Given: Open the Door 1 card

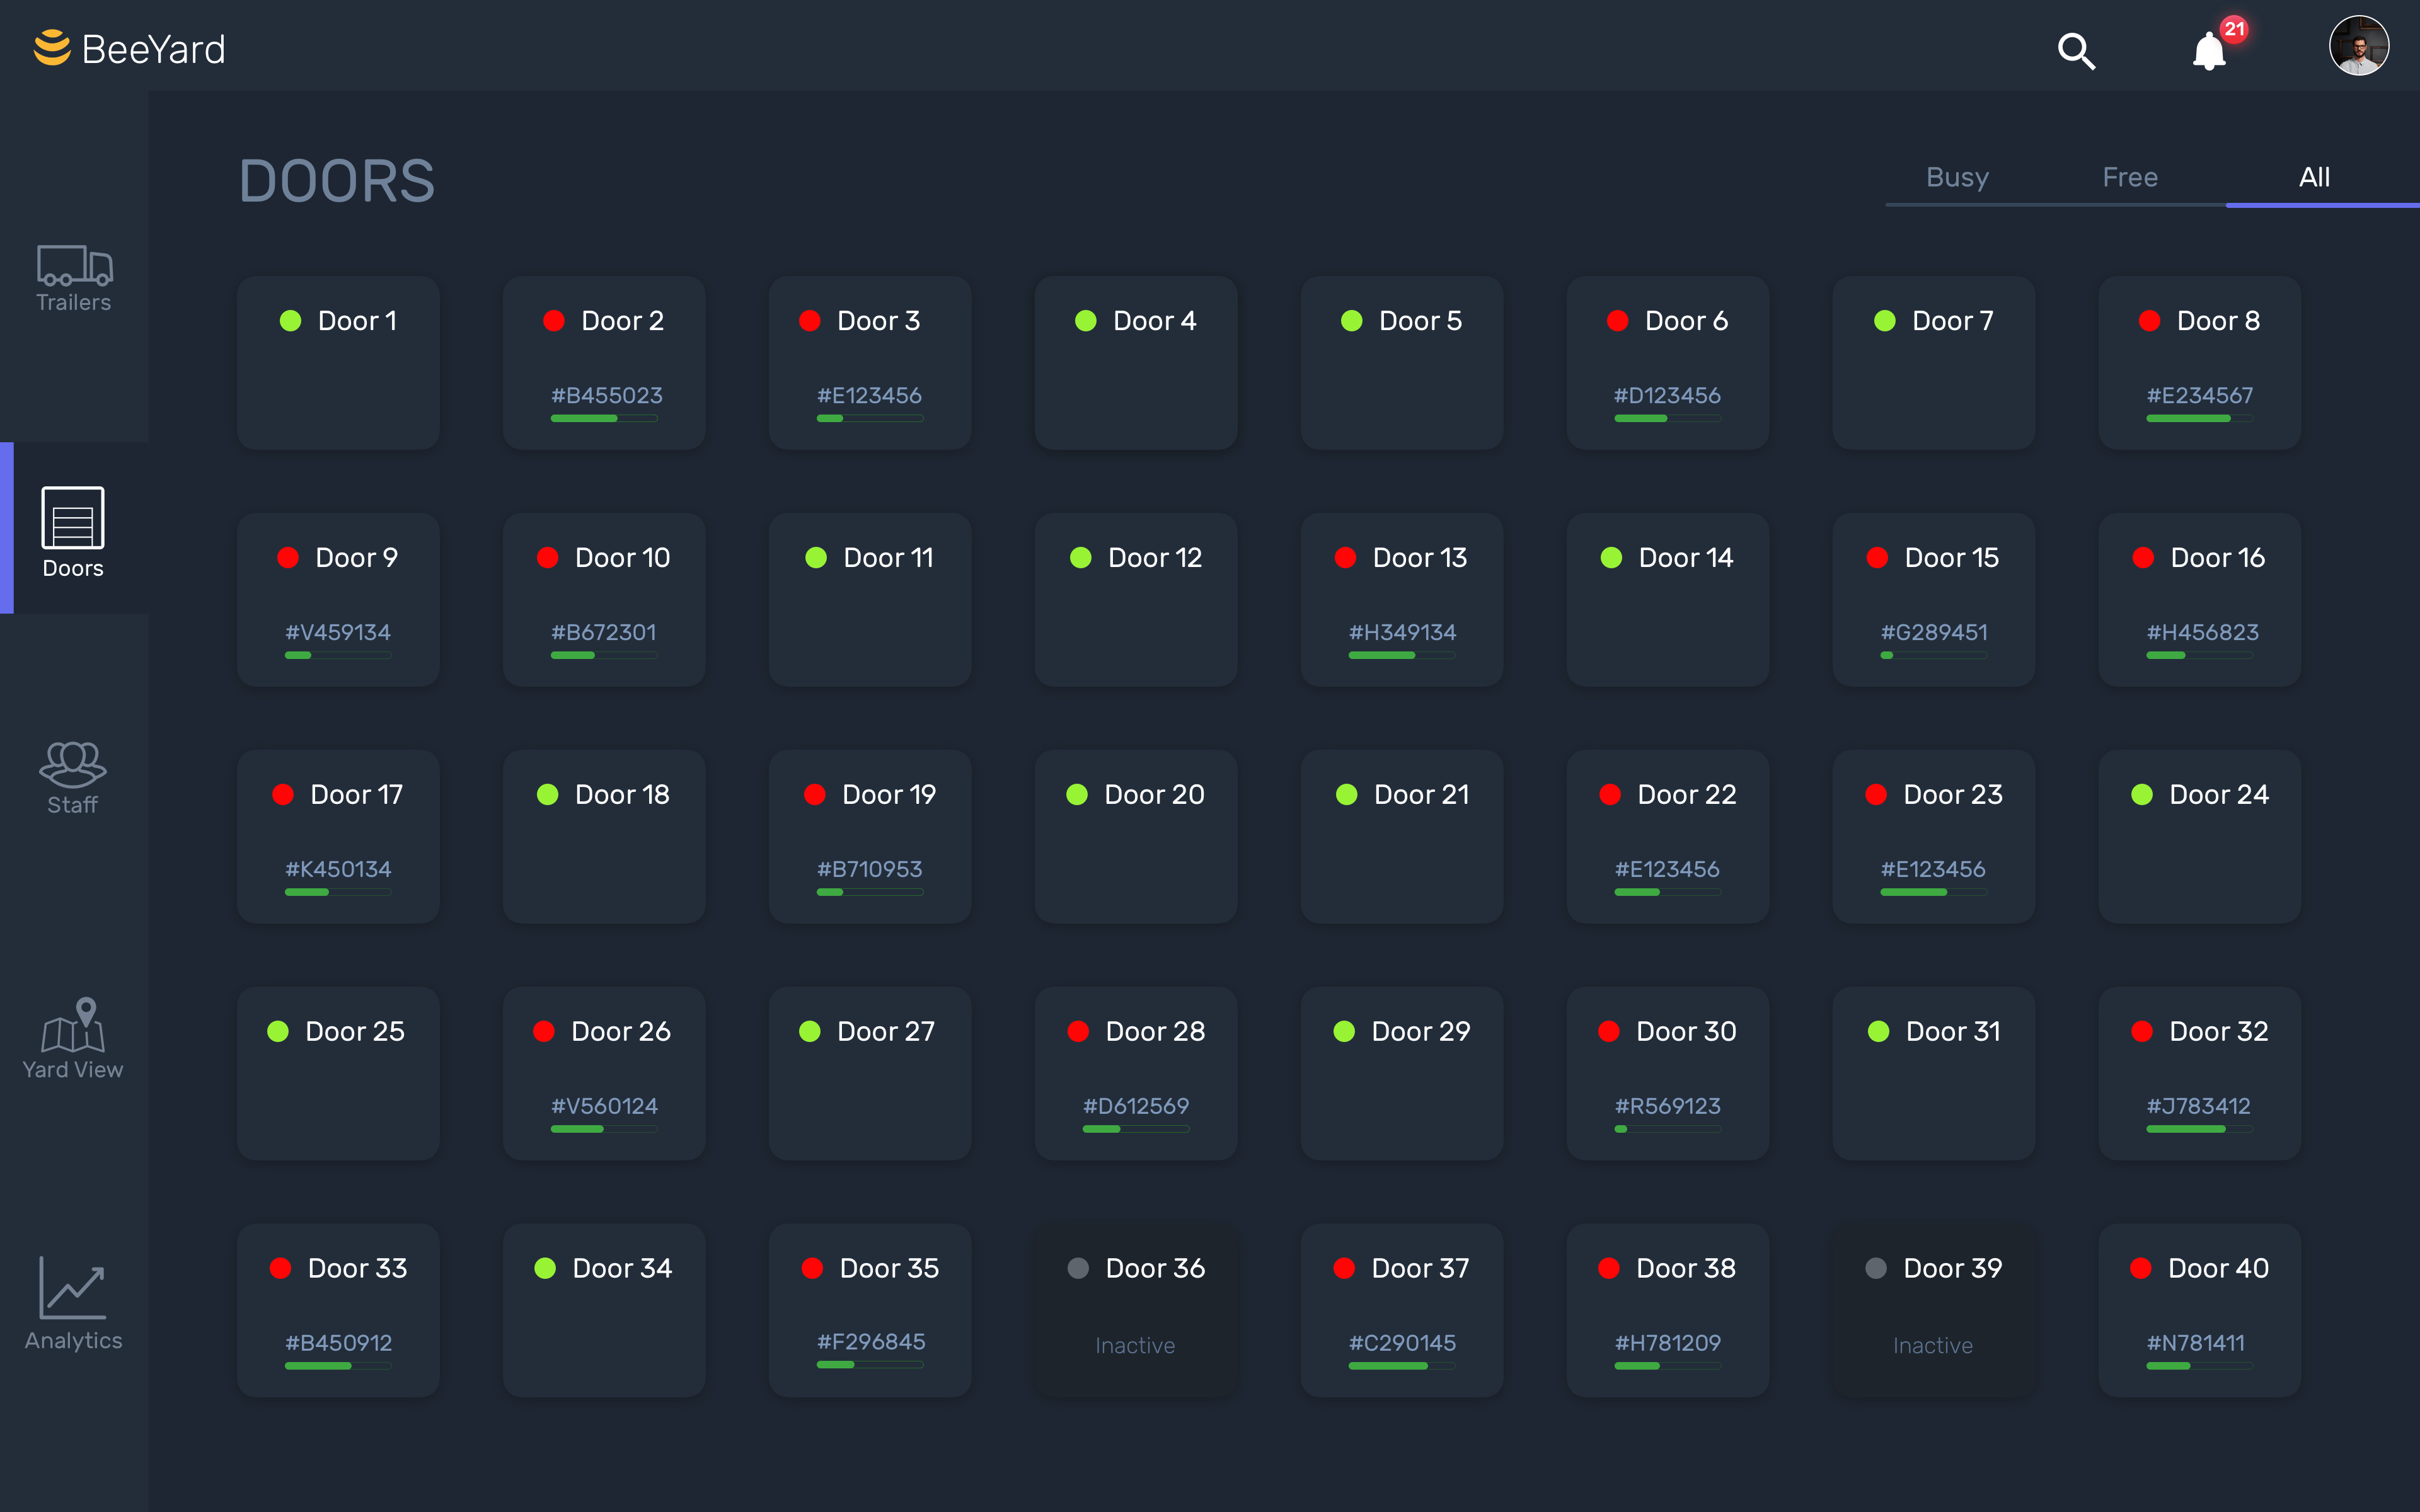Looking at the screenshot, I should click(x=338, y=362).
